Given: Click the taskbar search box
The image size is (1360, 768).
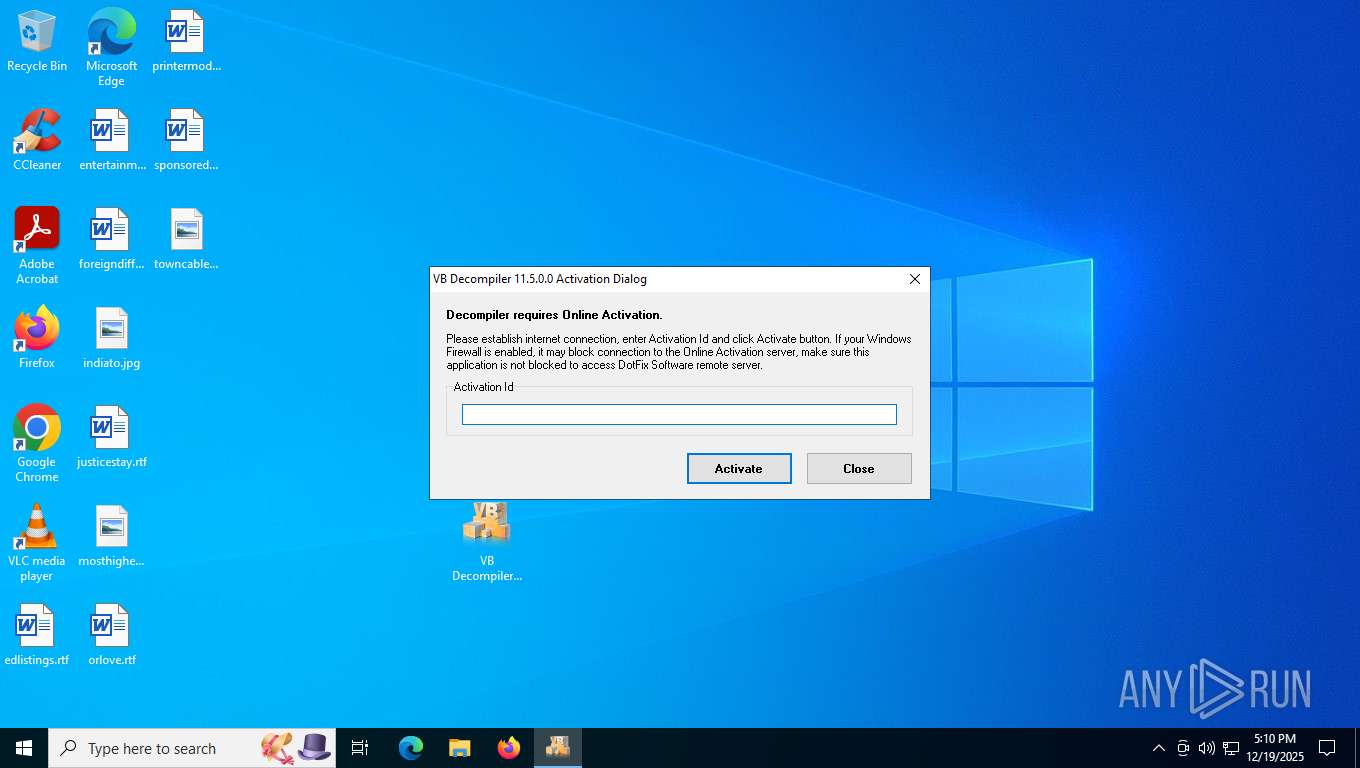Looking at the screenshot, I should coord(192,748).
